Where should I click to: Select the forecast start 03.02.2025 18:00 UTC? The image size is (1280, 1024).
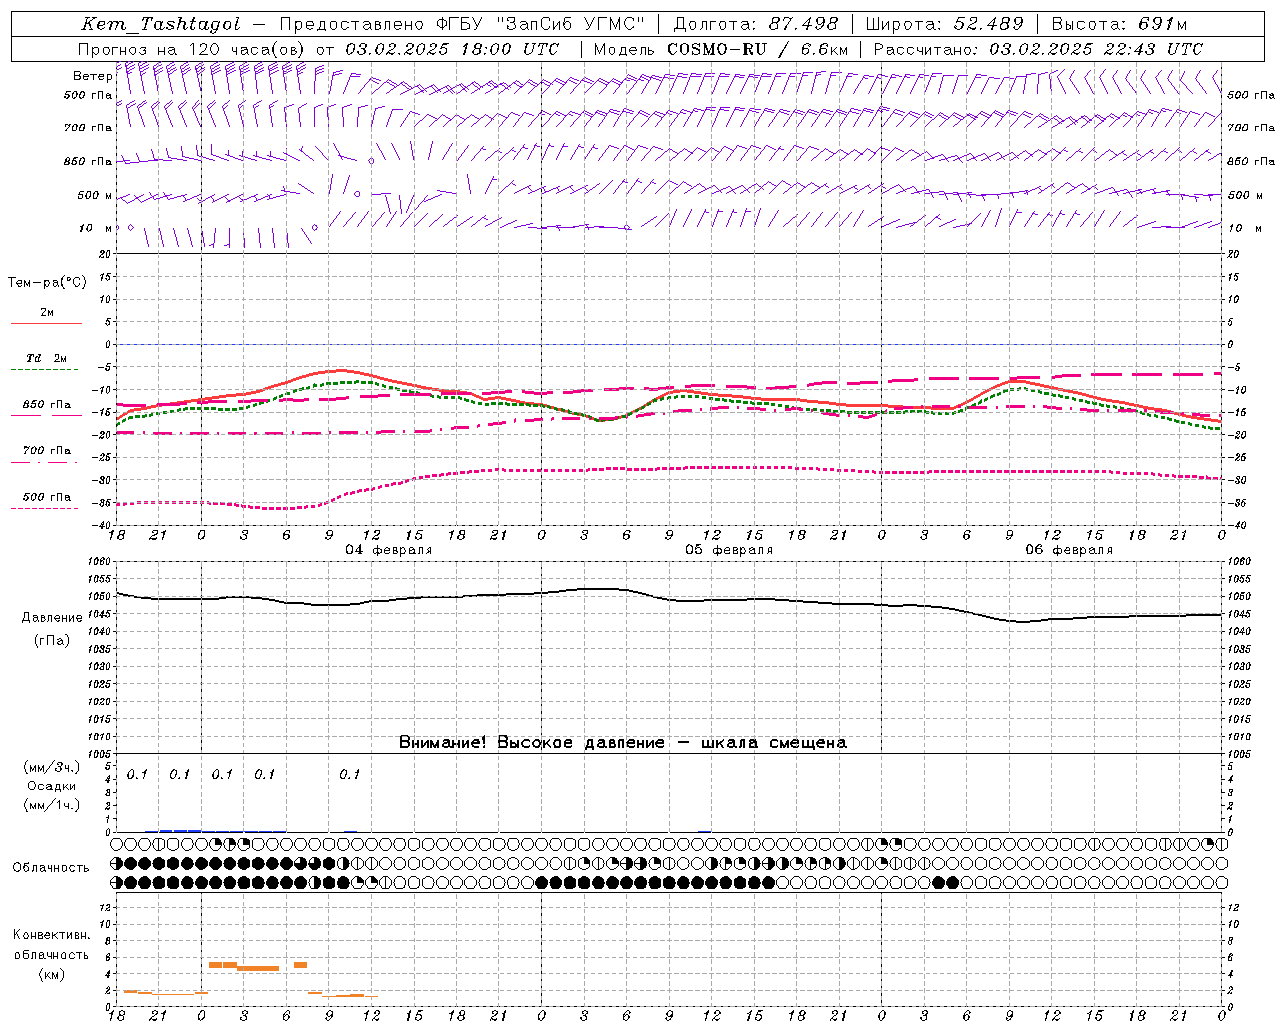tap(452, 49)
